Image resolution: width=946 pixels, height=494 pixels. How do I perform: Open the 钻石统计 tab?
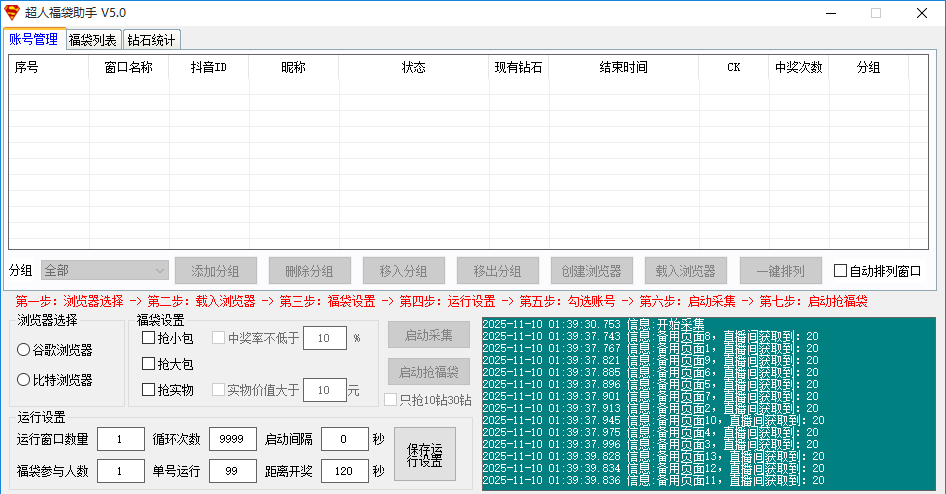(151, 40)
